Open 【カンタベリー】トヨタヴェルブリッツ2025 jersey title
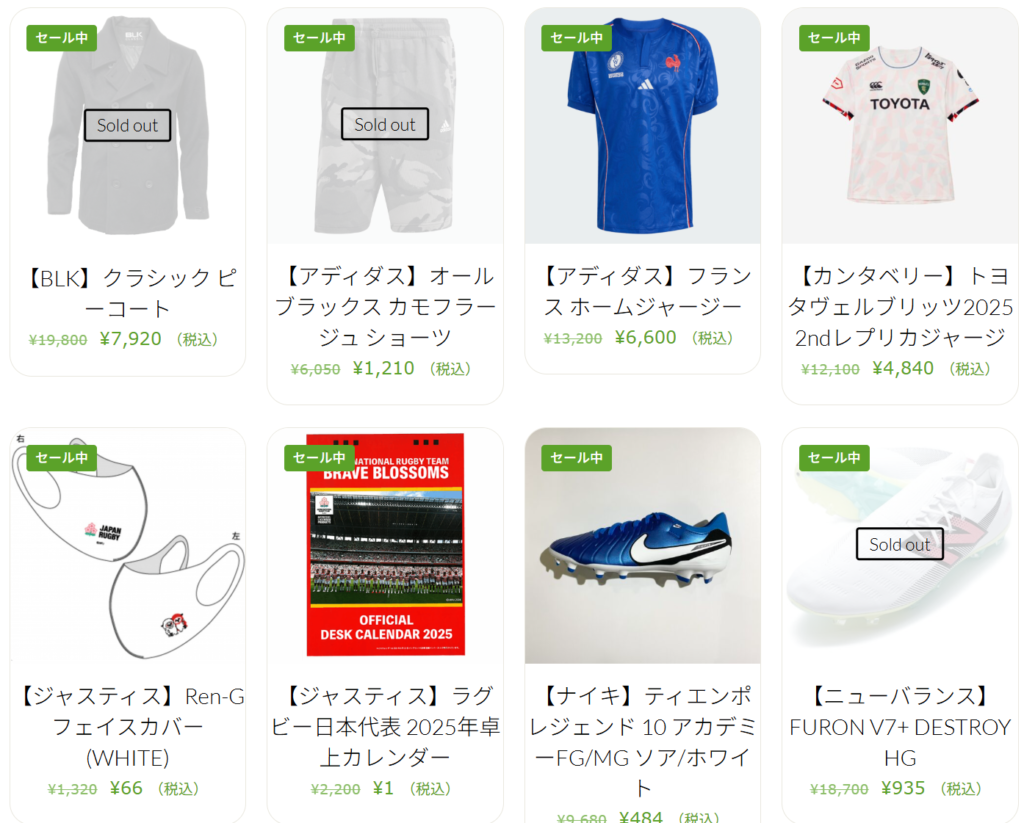The height and width of the screenshot is (823, 1024). tap(900, 306)
